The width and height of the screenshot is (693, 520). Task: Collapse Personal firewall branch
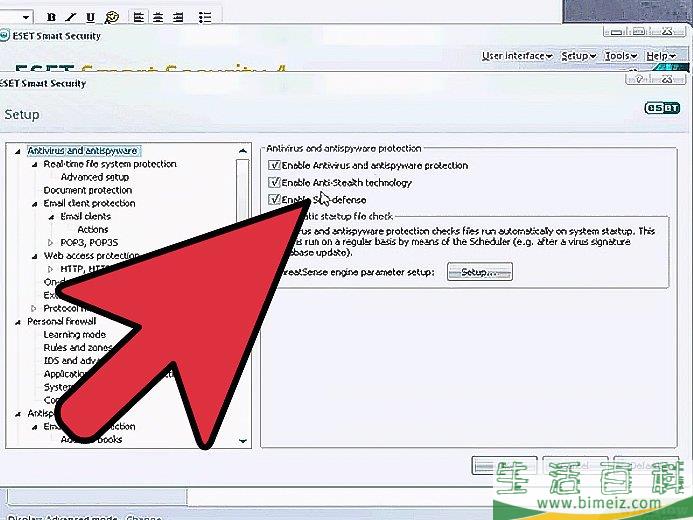pyautogui.click(x=18, y=323)
